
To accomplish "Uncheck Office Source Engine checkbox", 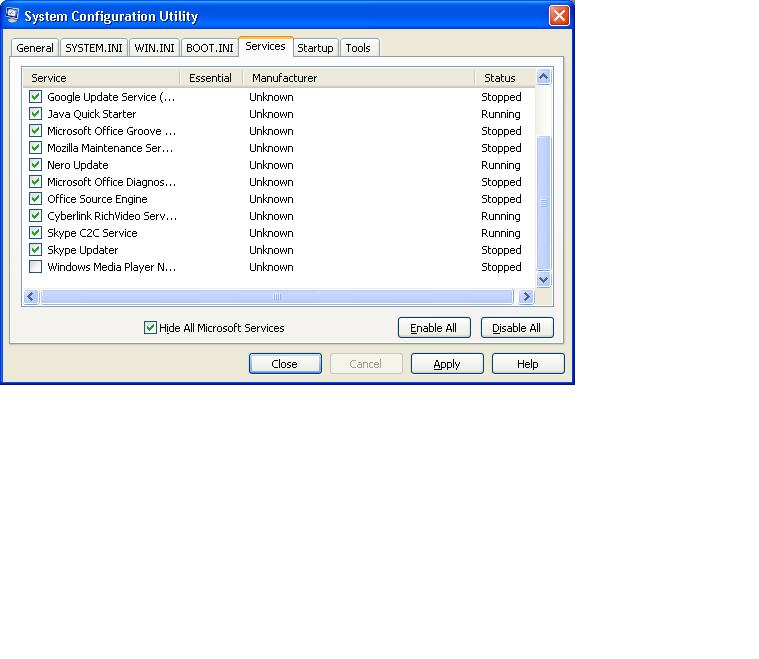I will click(x=35, y=198).
